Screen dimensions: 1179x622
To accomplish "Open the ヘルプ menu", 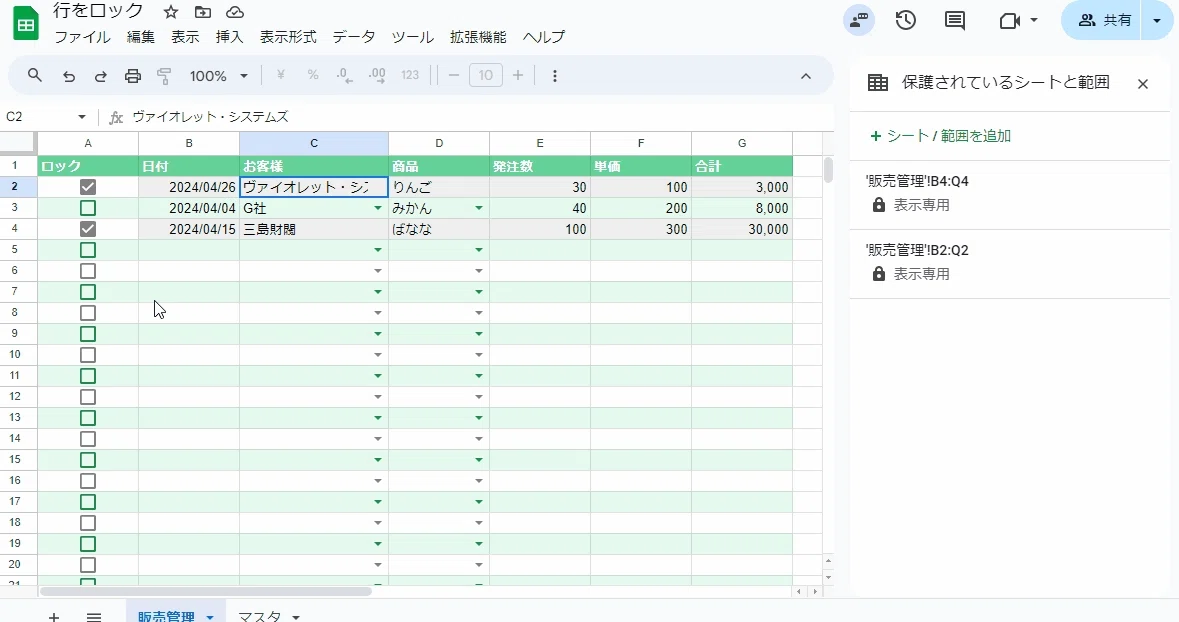I will pyautogui.click(x=544, y=37).
